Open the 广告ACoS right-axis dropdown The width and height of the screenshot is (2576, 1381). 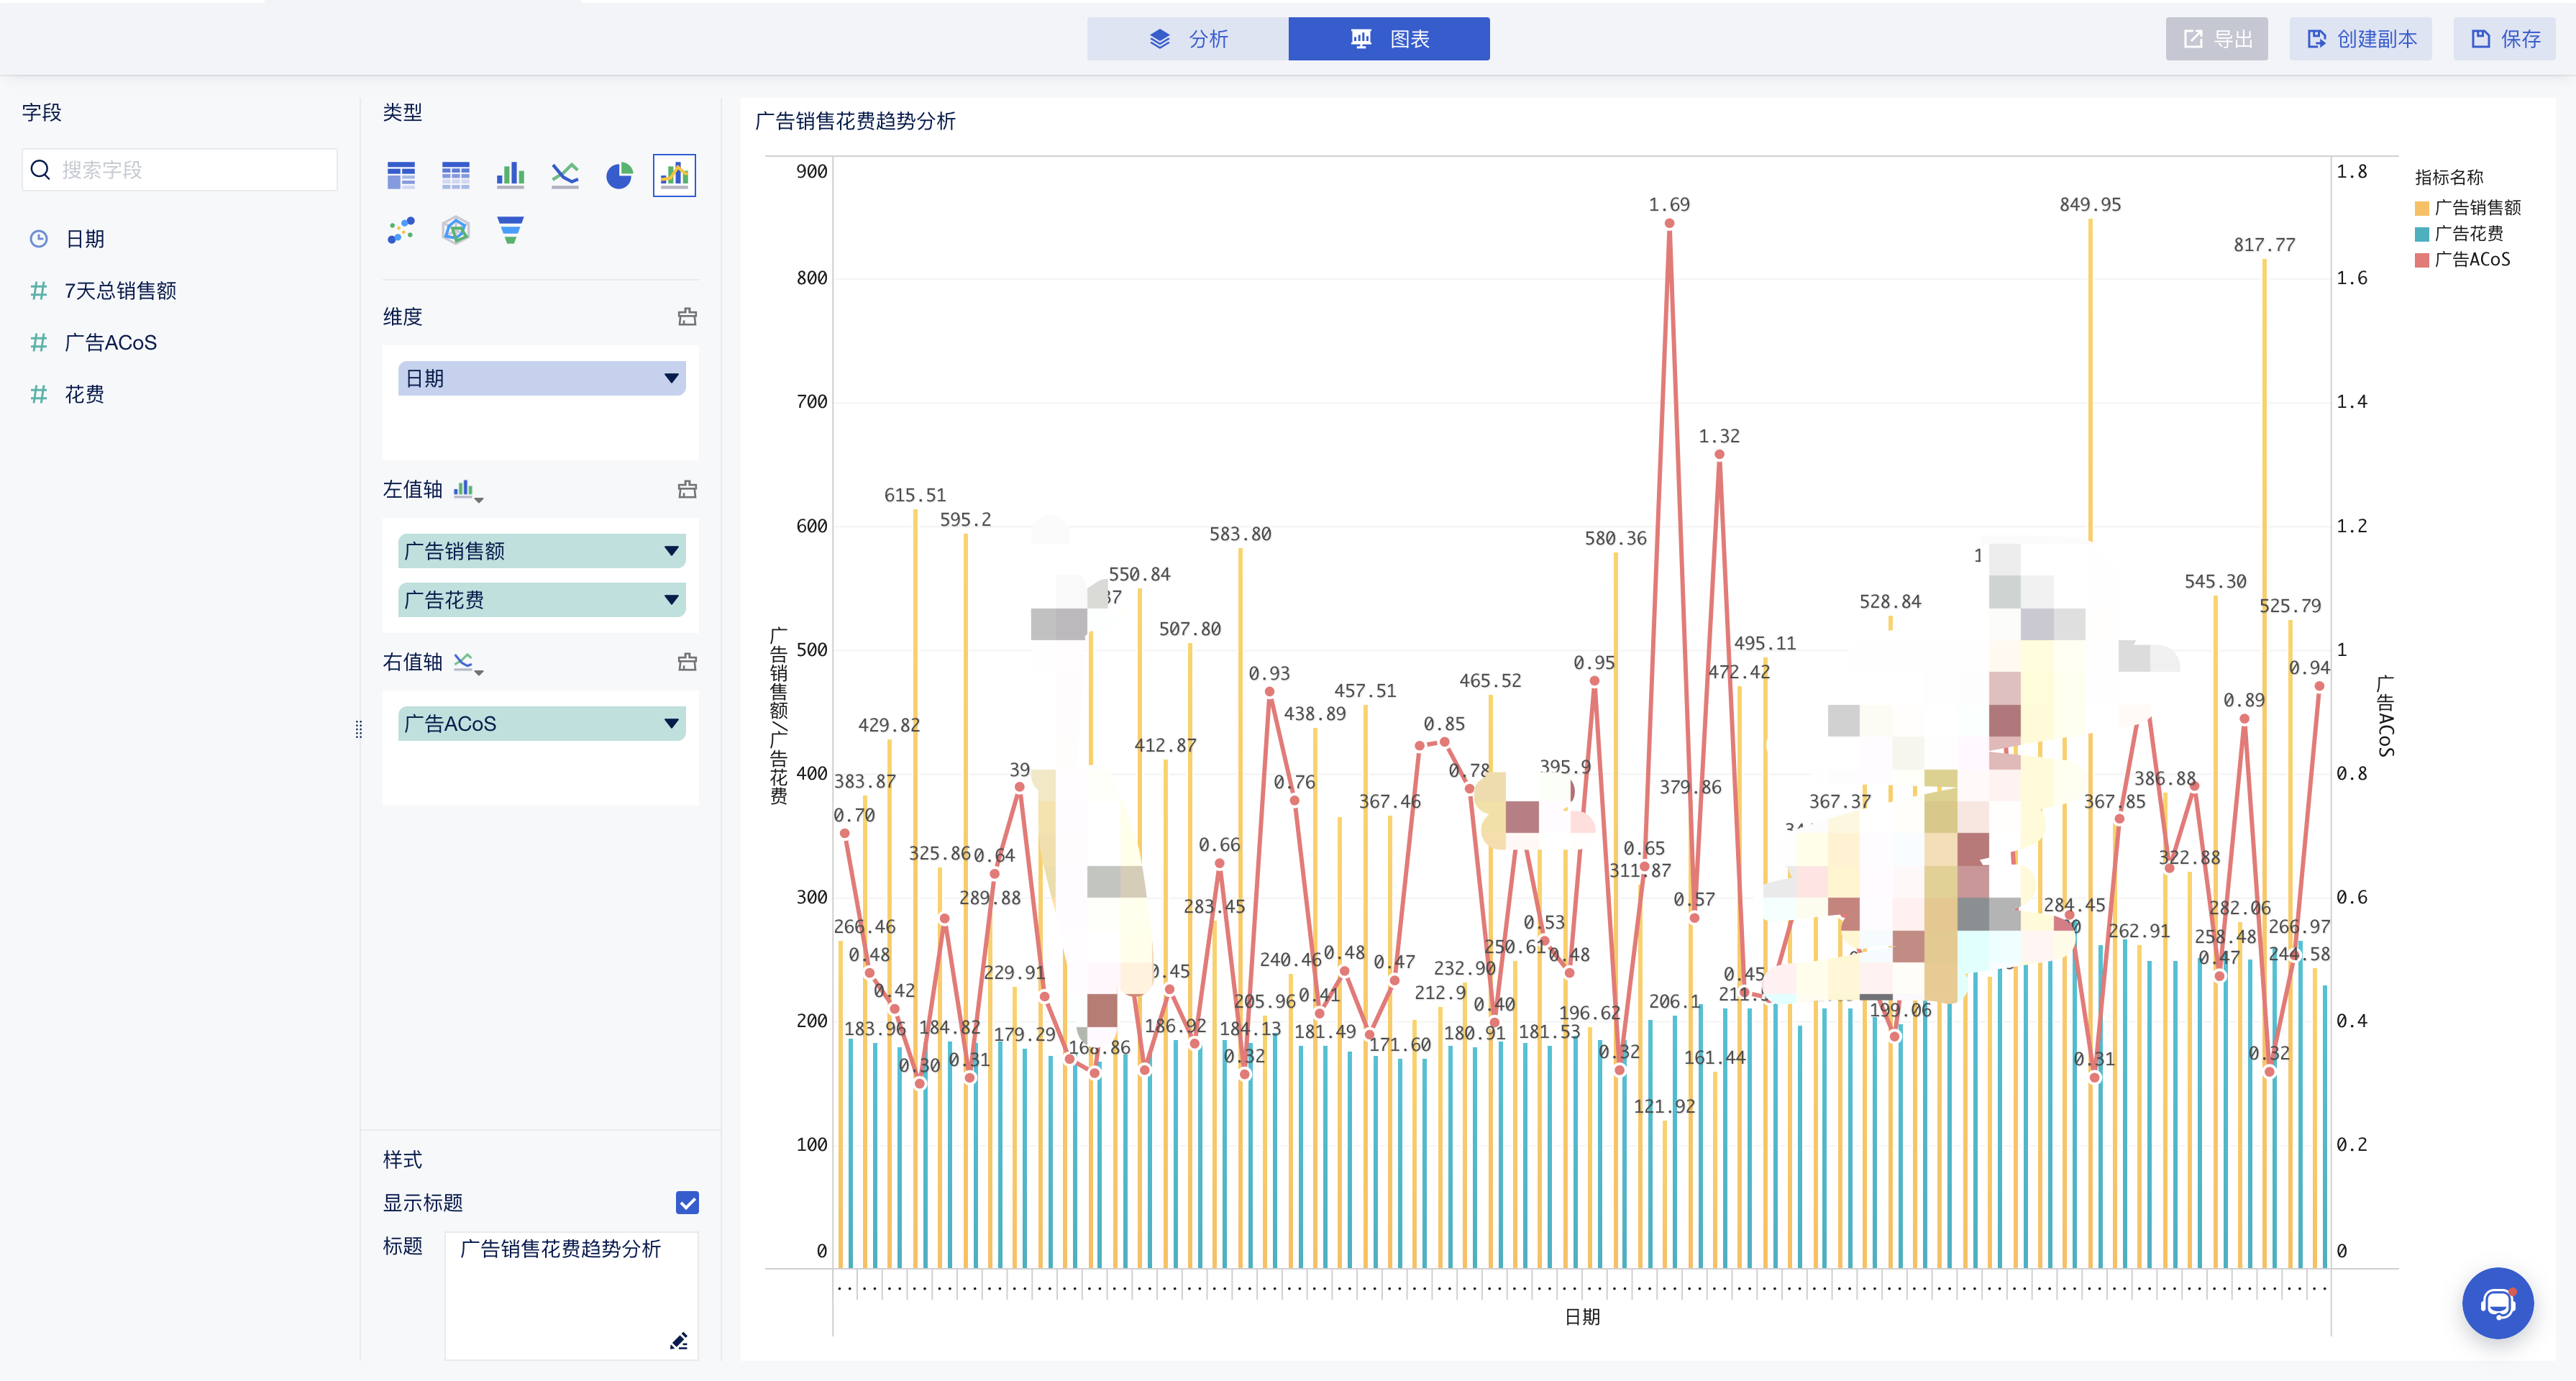pyautogui.click(x=671, y=723)
